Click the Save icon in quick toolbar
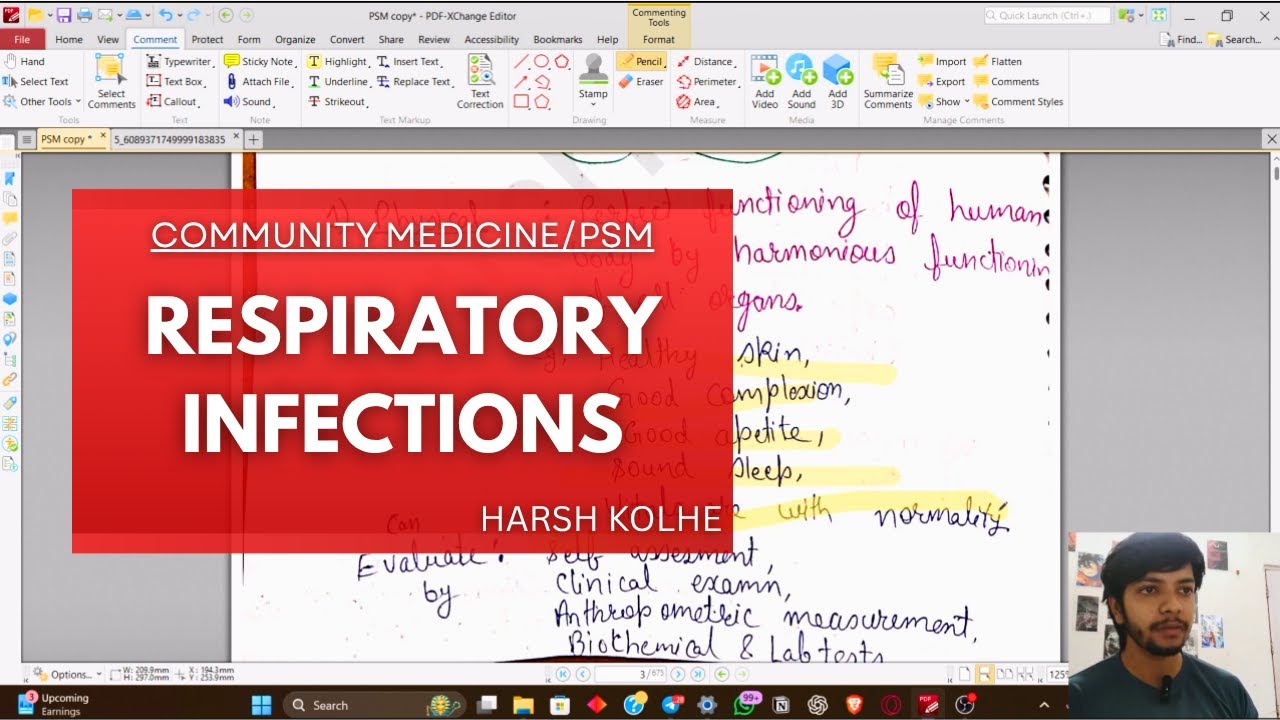Screen dimensions: 1280x720 coord(64,15)
